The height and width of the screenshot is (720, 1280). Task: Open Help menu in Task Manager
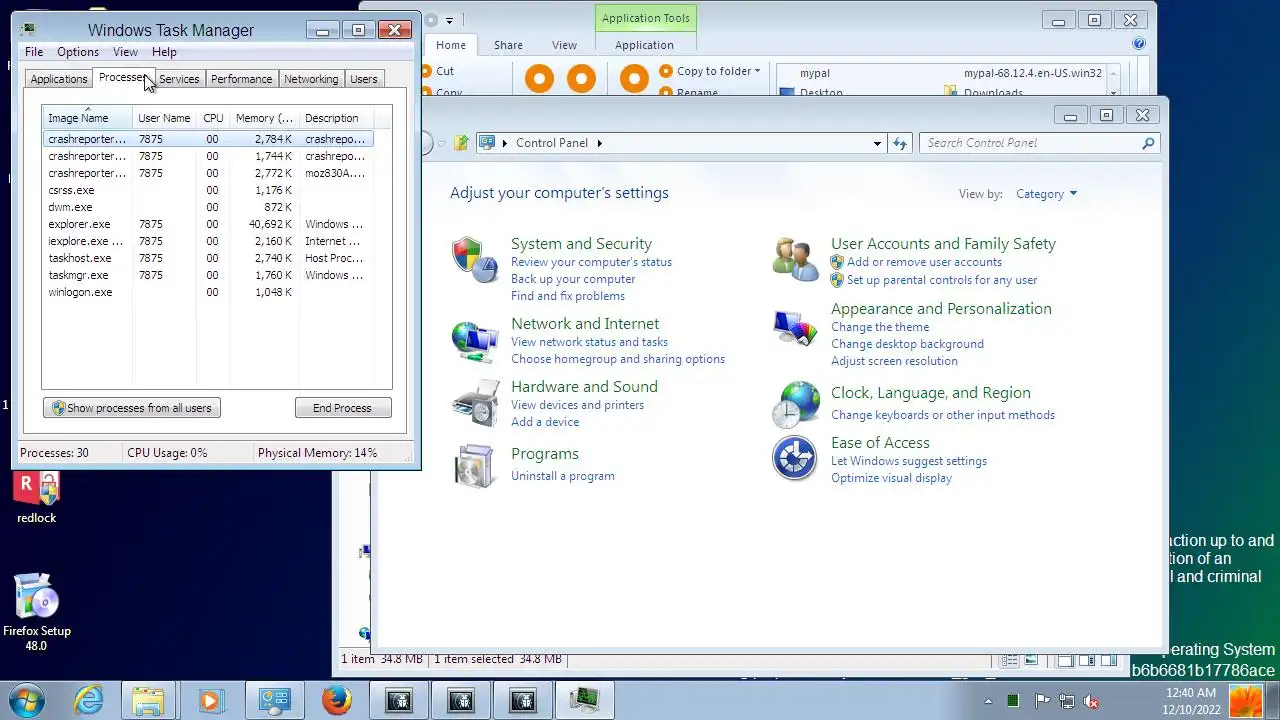pos(164,52)
